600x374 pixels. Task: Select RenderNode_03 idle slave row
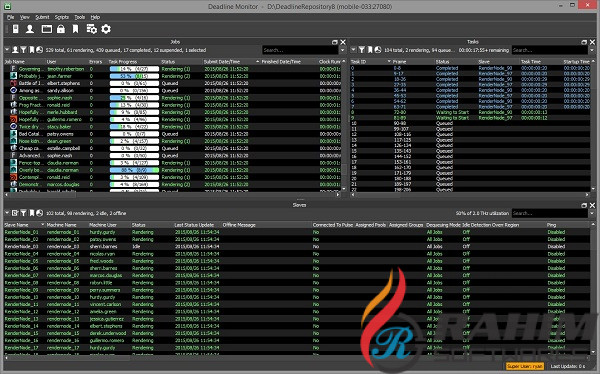point(297,247)
